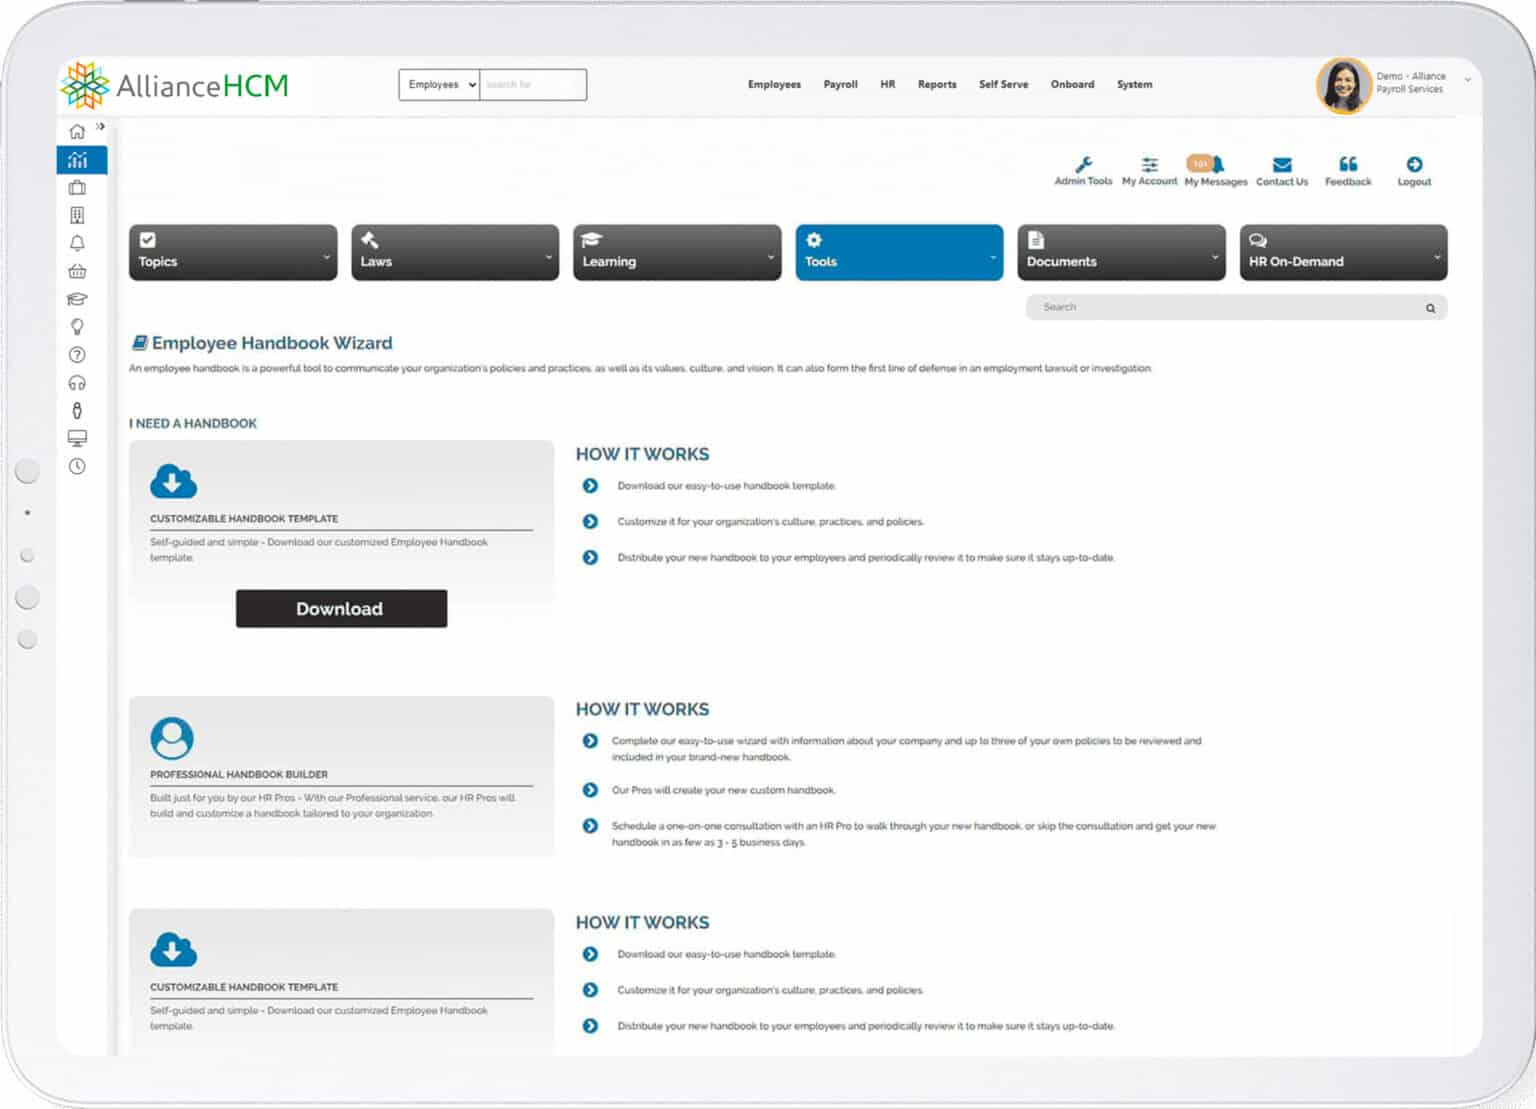Select the graduation cap icon in the sidebar
Screen dimensions: 1536x1109
[x=77, y=298]
